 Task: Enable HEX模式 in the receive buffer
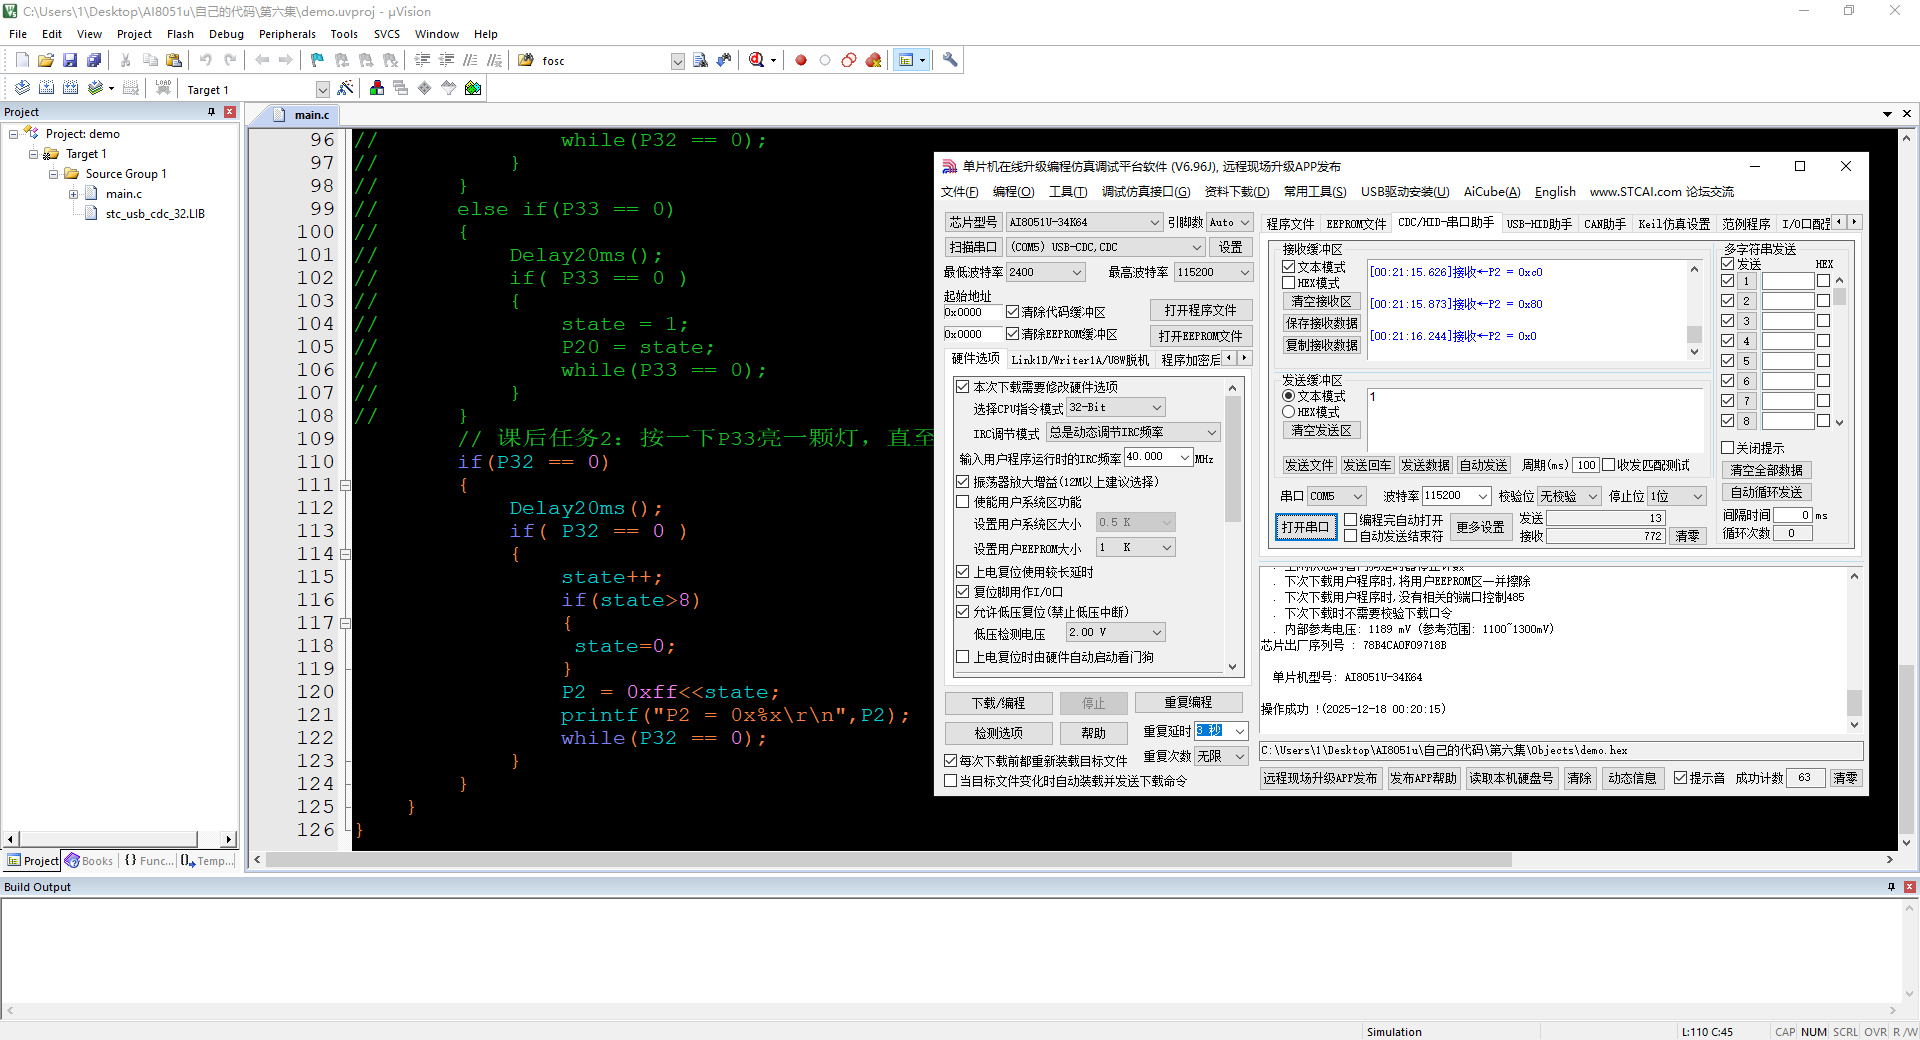point(1289,283)
